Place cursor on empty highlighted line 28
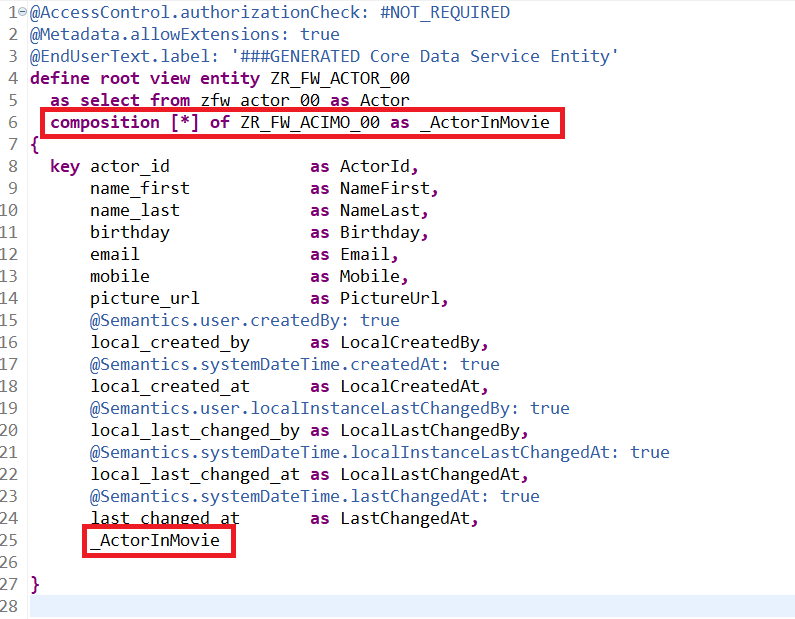 (412, 606)
